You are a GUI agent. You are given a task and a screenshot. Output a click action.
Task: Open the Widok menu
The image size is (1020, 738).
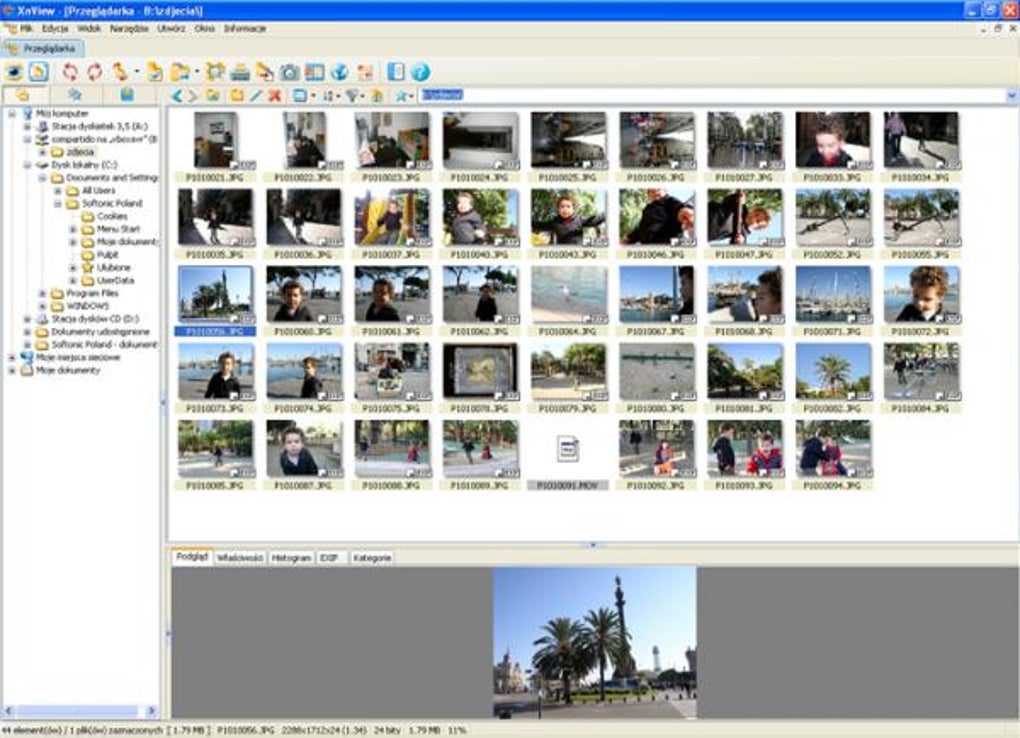pos(89,29)
